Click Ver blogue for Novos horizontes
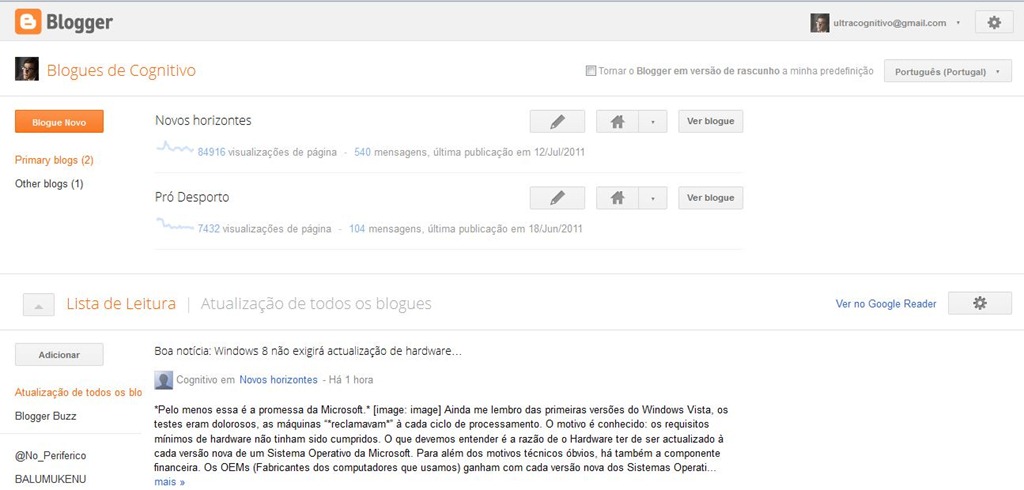This screenshot has height=490, width=1024. coord(711,122)
